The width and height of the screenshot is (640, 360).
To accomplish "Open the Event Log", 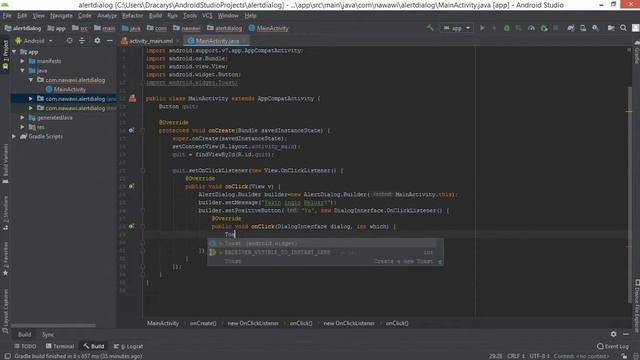I will pyautogui.click(x=613, y=346).
